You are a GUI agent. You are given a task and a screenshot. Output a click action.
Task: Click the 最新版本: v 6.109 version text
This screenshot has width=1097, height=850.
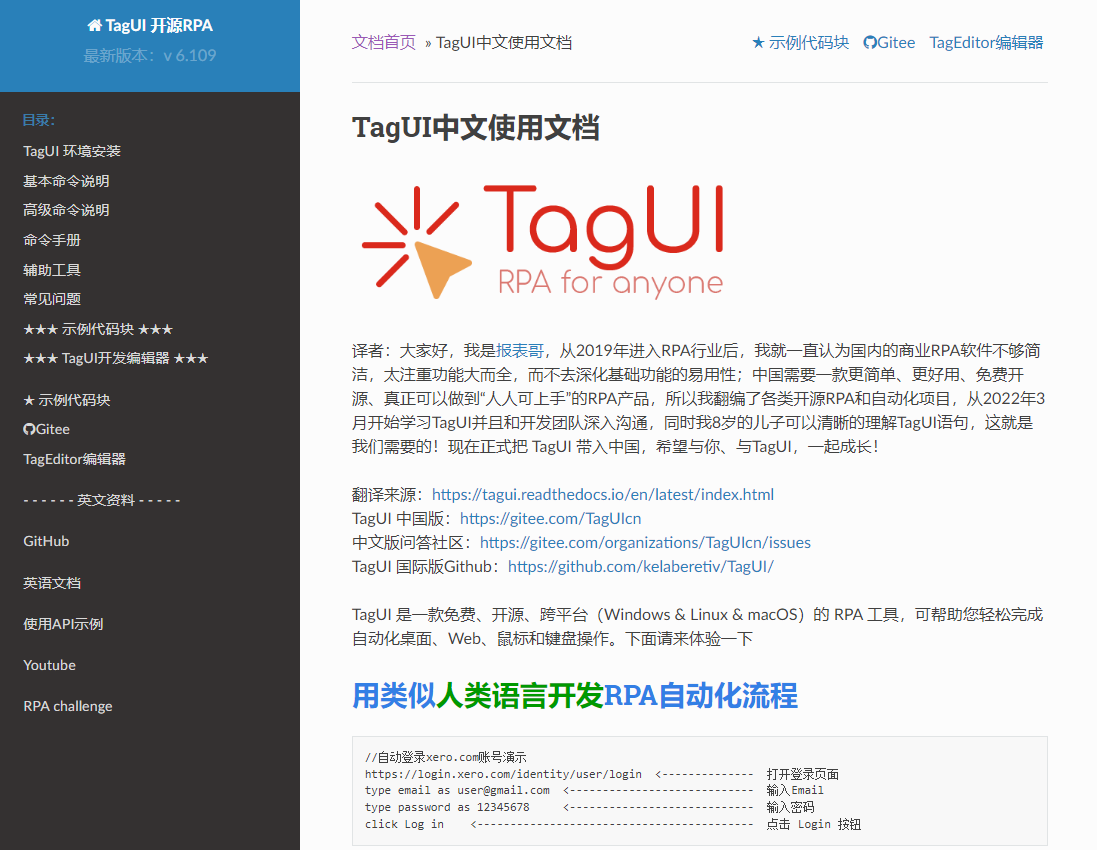click(x=150, y=55)
